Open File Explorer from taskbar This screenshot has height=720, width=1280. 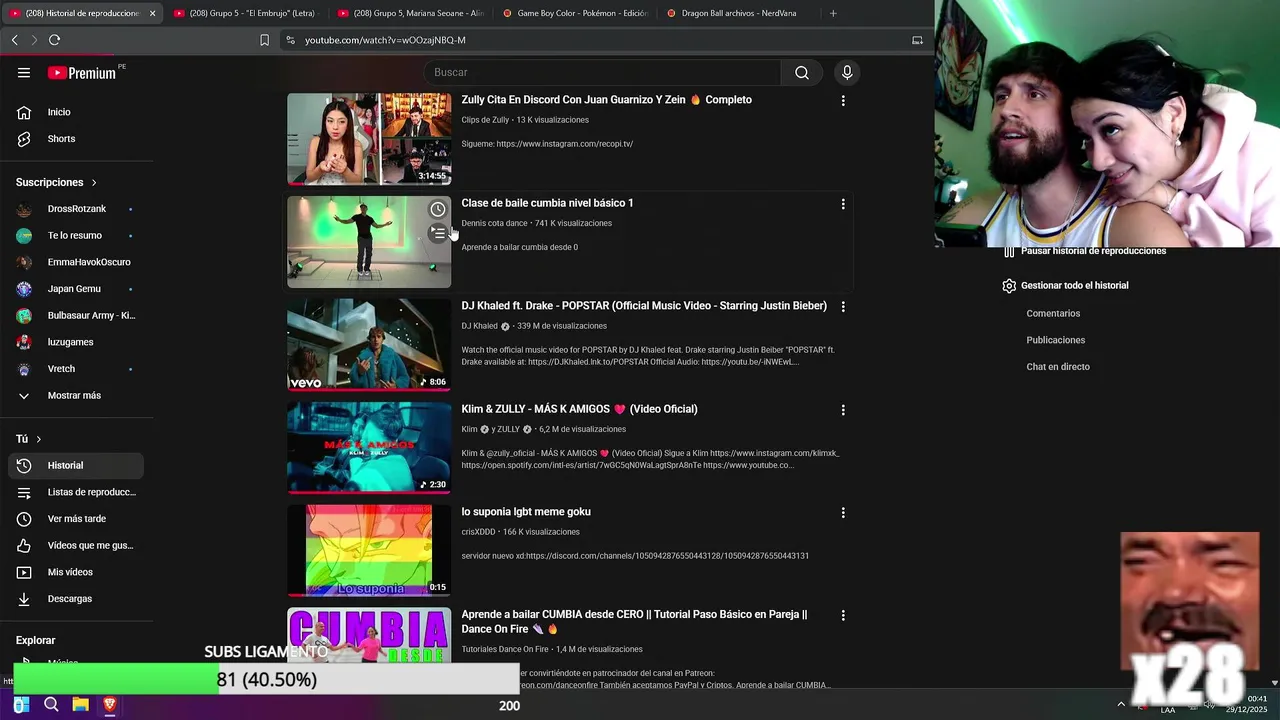80,705
